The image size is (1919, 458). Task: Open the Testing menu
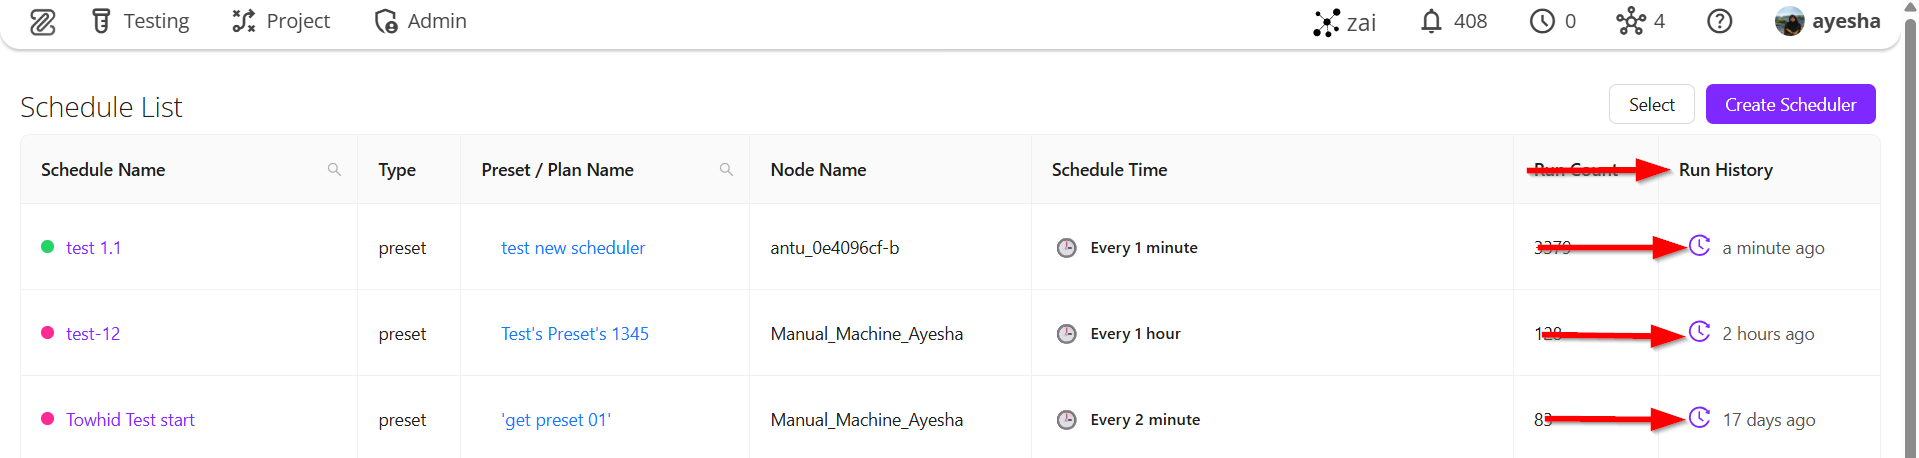tap(140, 21)
